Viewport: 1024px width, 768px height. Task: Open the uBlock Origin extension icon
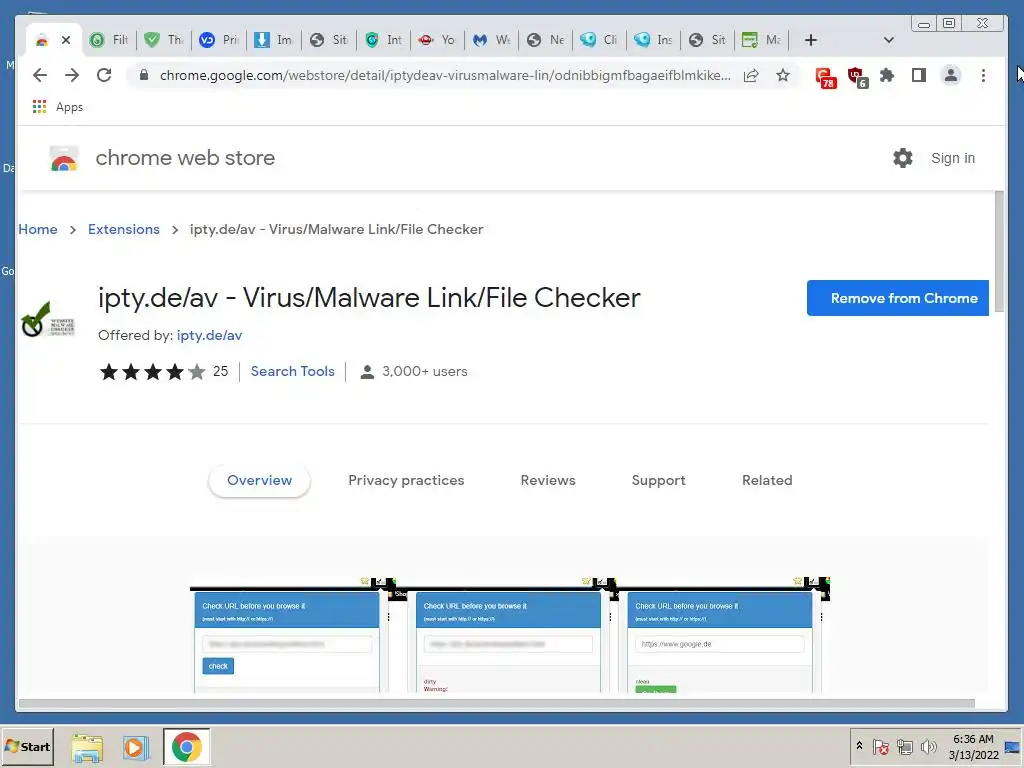pyautogui.click(x=857, y=77)
